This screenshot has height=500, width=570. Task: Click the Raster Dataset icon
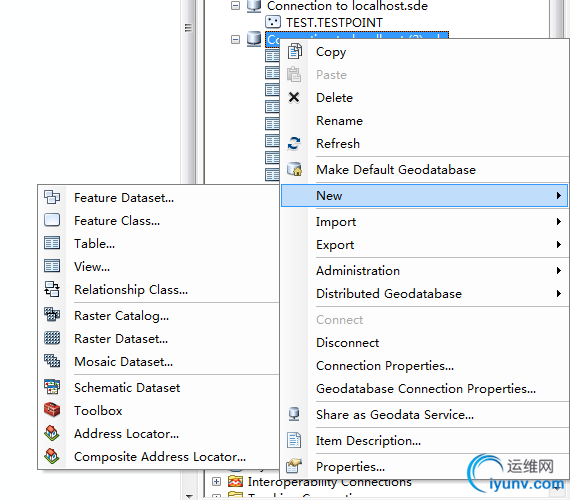pos(52,338)
